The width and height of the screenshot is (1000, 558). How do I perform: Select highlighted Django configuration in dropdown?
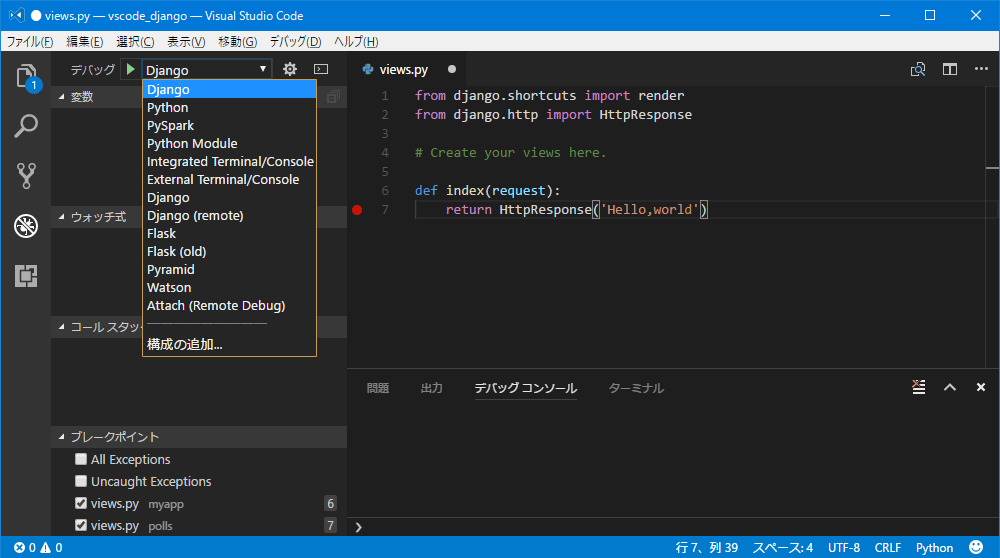pos(230,89)
